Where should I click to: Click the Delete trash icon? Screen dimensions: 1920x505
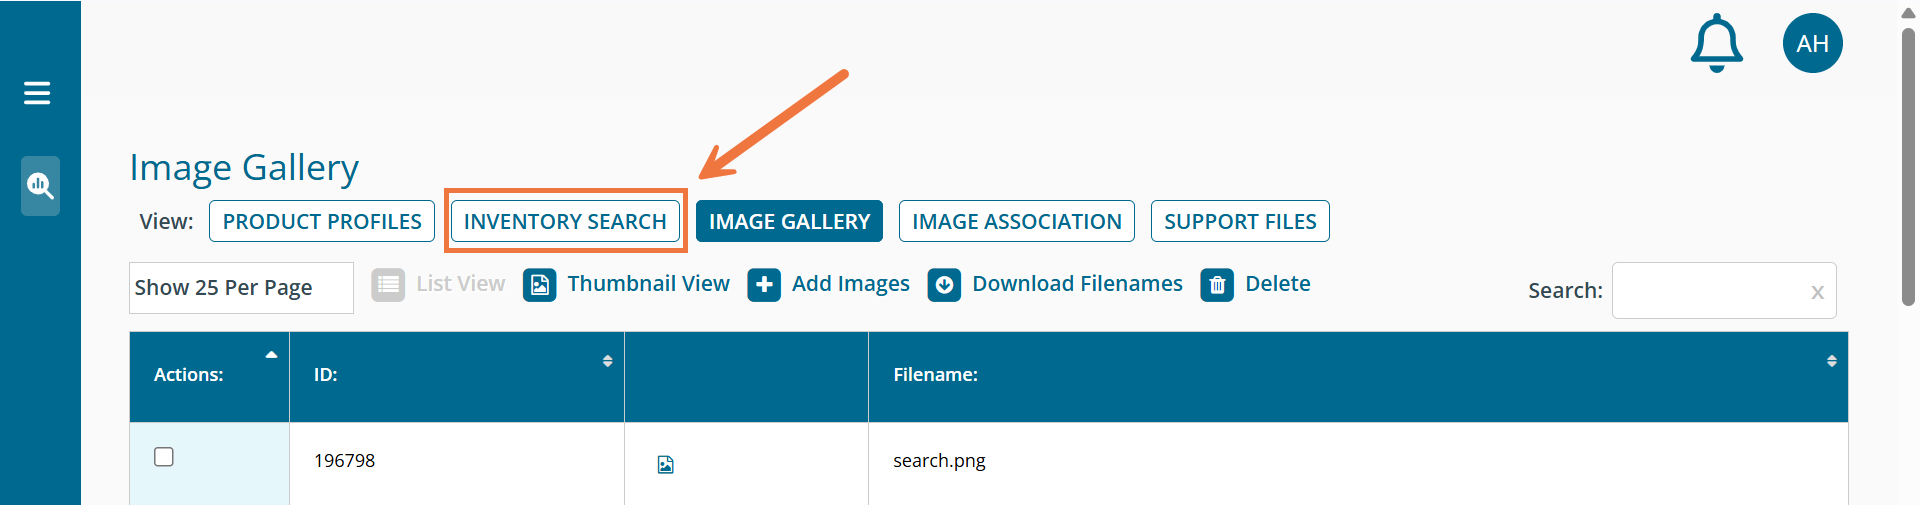click(1217, 285)
